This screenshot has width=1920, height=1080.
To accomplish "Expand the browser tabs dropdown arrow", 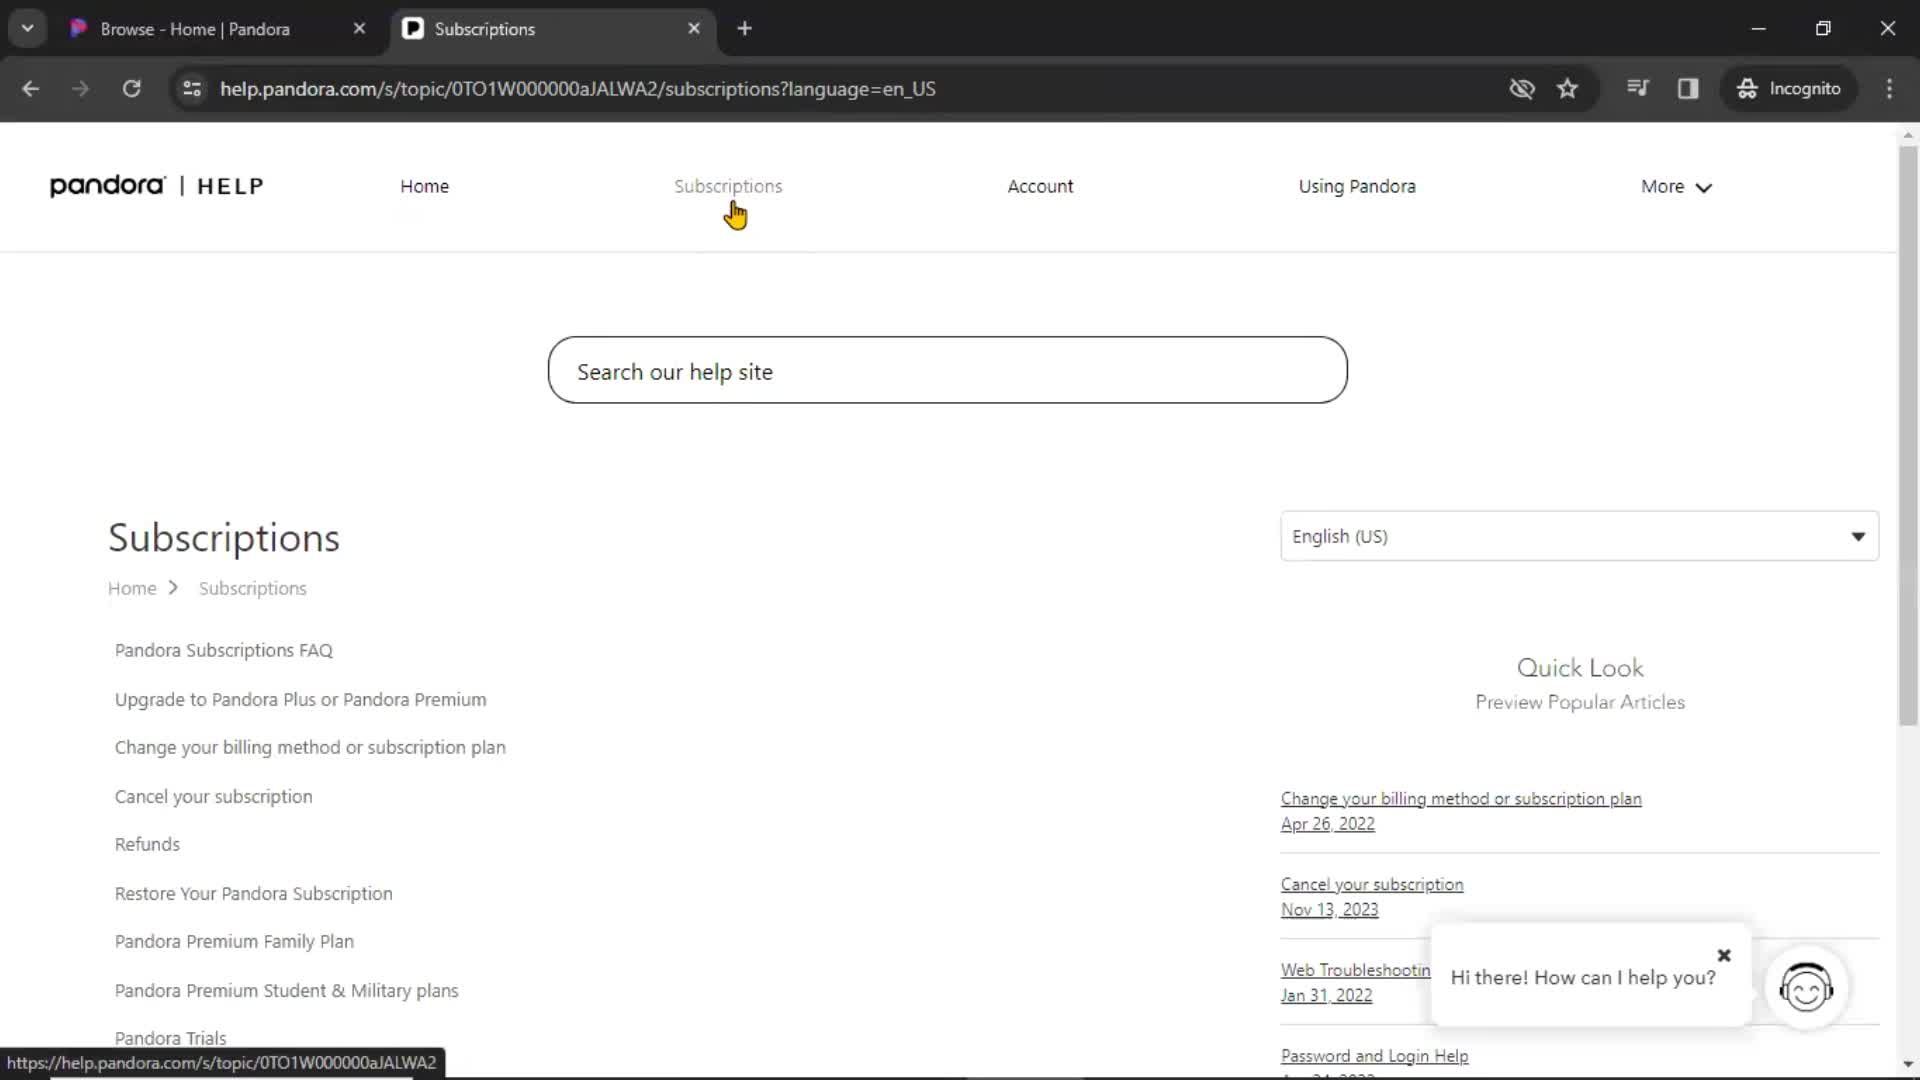I will coord(28,28).
